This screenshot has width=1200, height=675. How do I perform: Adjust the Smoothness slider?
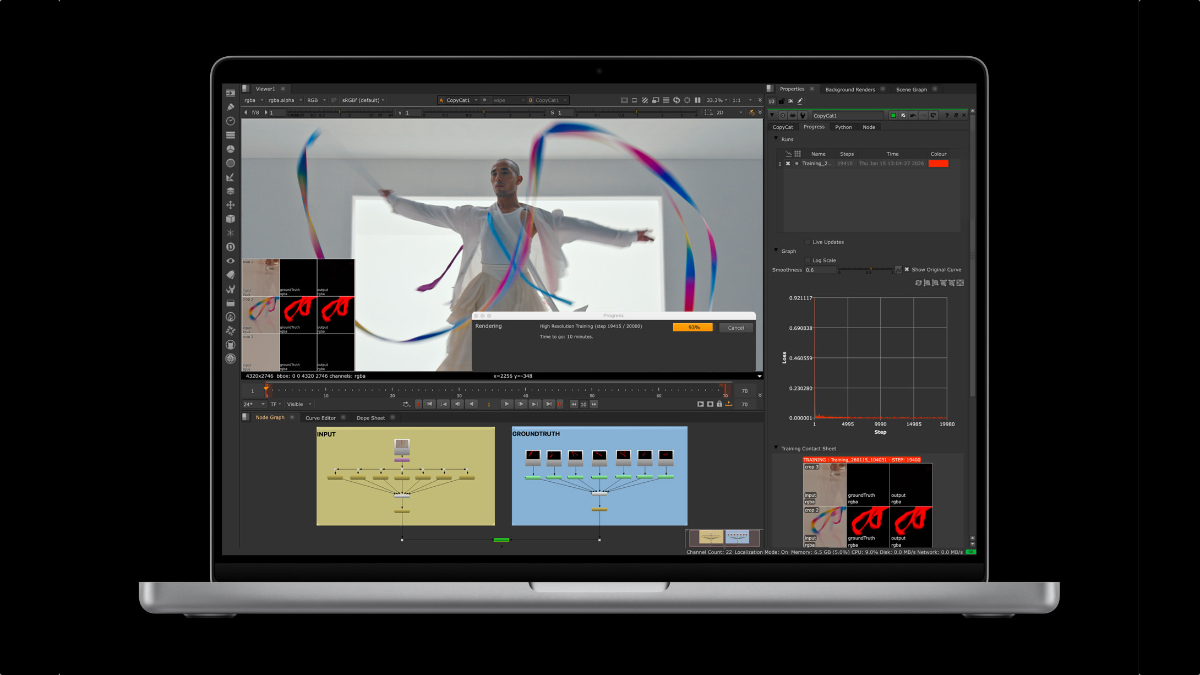point(870,269)
